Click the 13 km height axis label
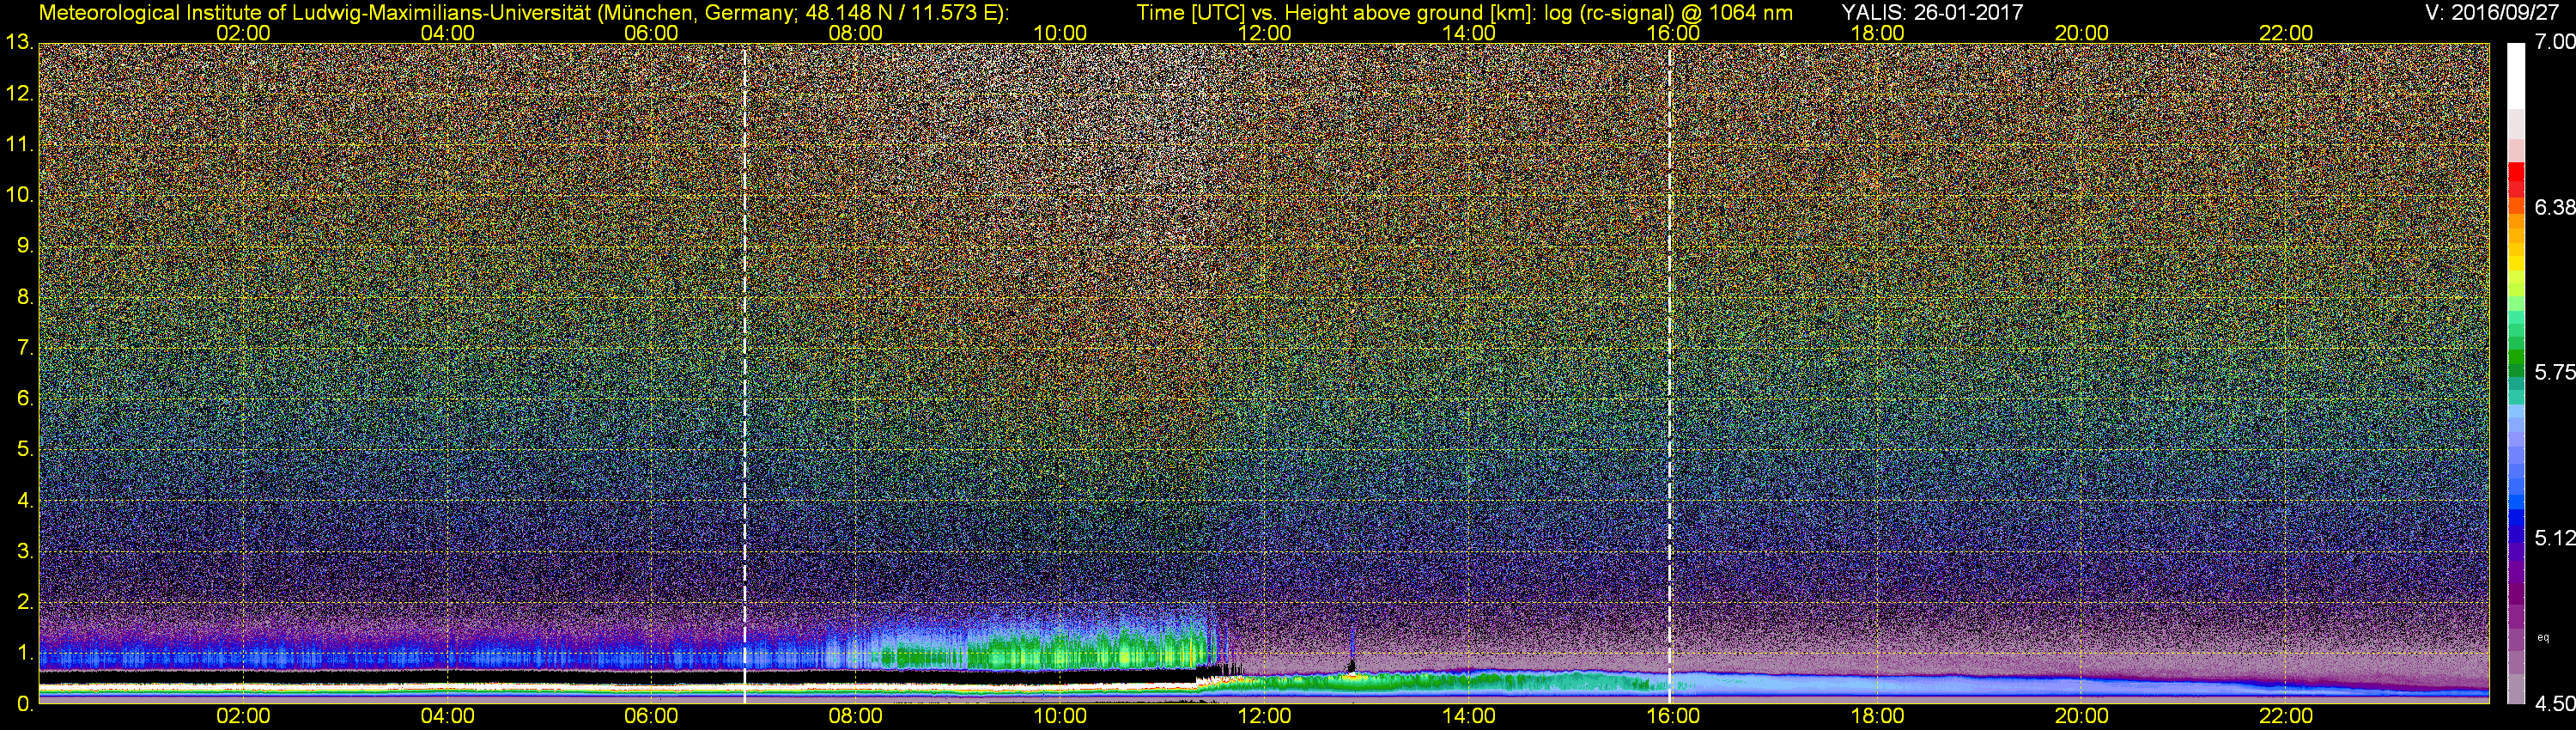2576x730 pixels. 19,43
